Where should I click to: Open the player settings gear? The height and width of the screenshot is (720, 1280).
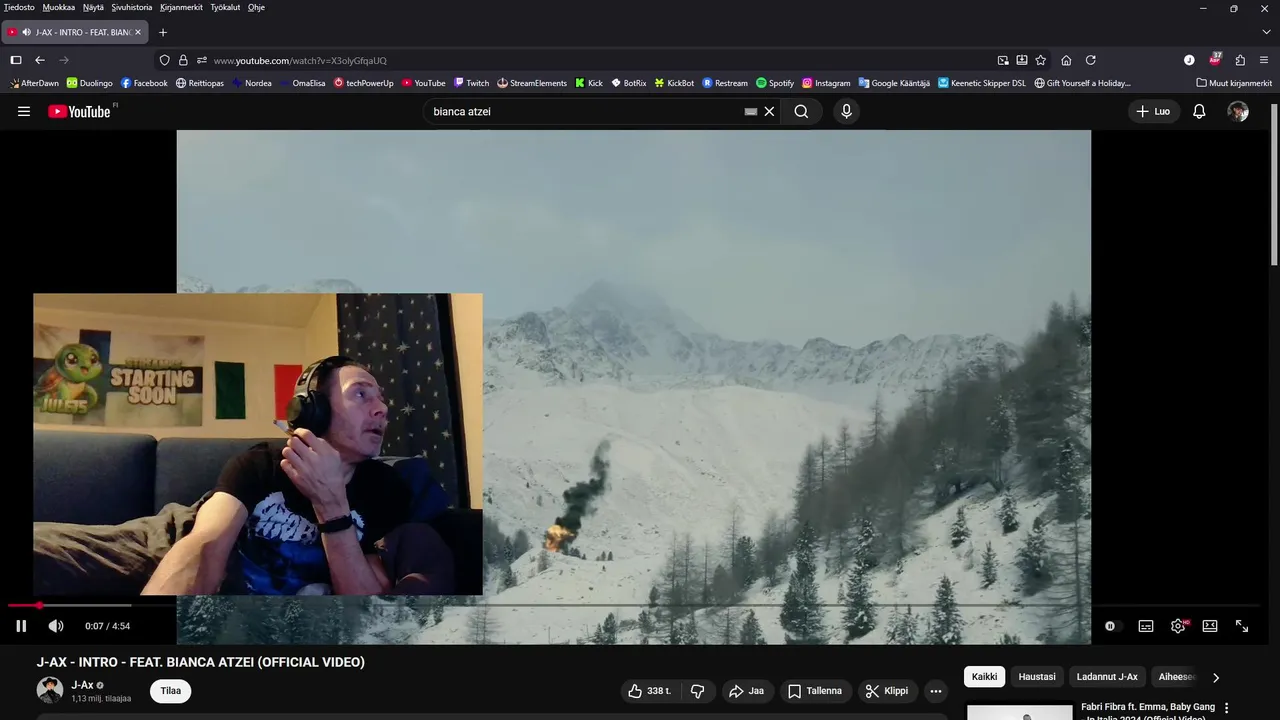[x=1178, y=626]
